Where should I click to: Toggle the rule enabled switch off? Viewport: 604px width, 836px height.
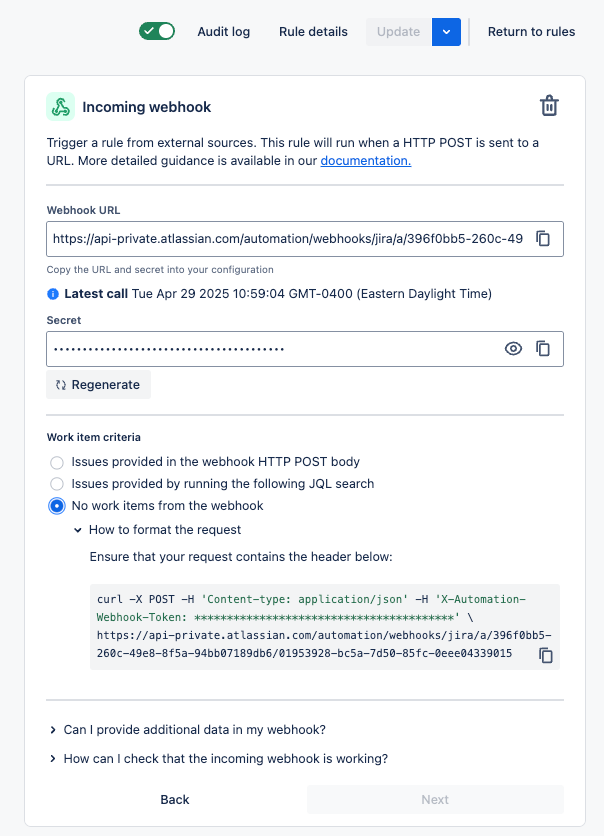[157, 31]
